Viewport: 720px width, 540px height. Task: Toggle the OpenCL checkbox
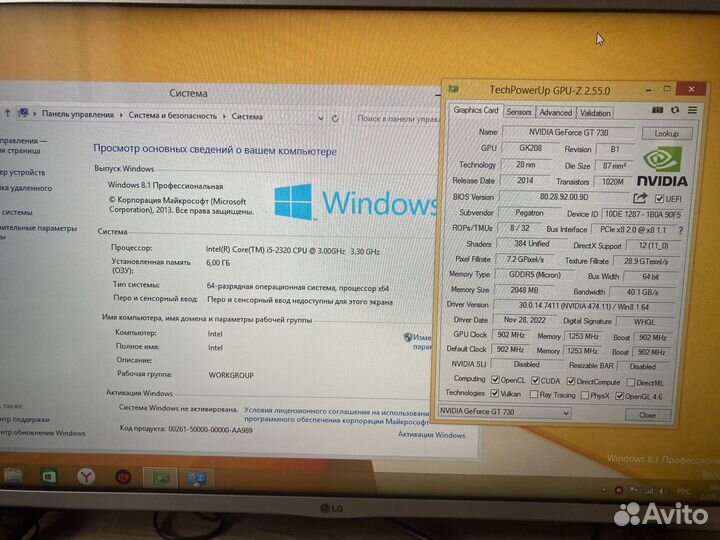click(x=495, y=380)
